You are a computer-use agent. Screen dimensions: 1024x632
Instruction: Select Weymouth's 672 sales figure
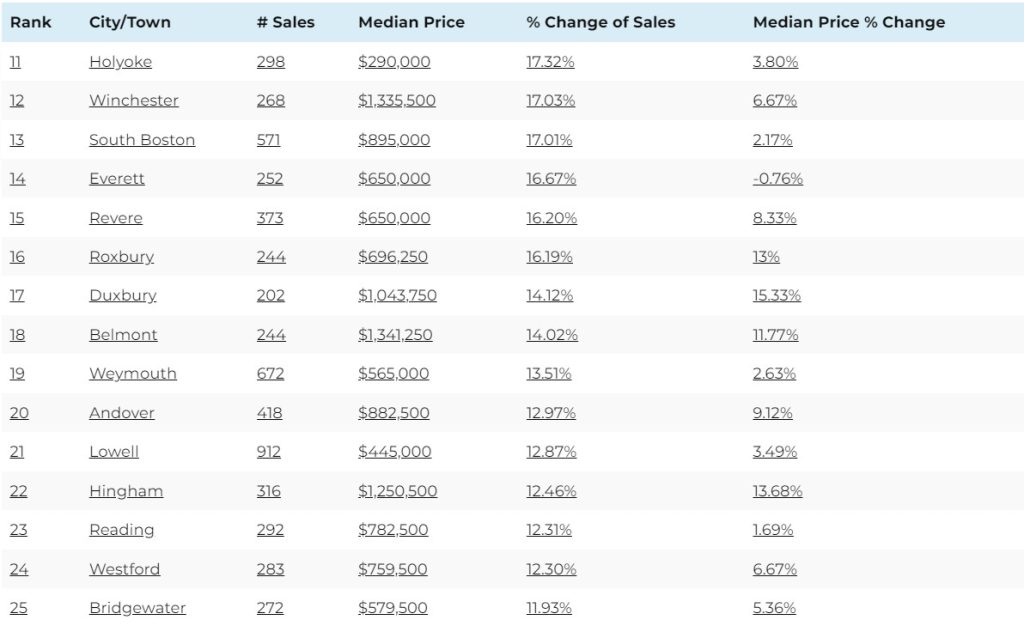click(270, 373)
